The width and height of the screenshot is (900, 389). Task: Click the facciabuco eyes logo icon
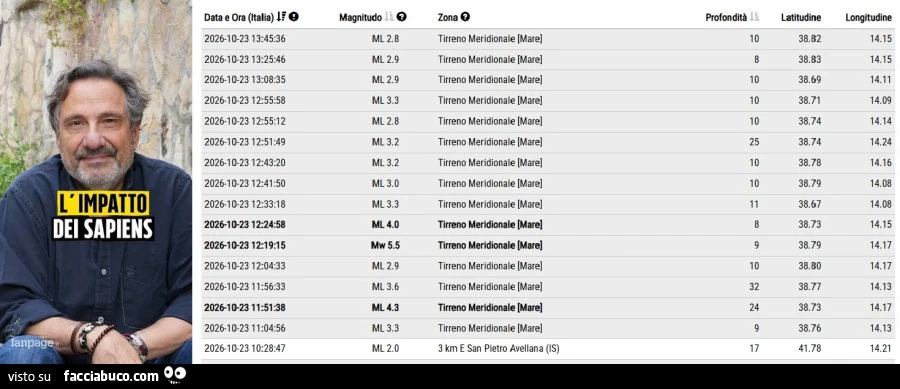pos(174,375)
